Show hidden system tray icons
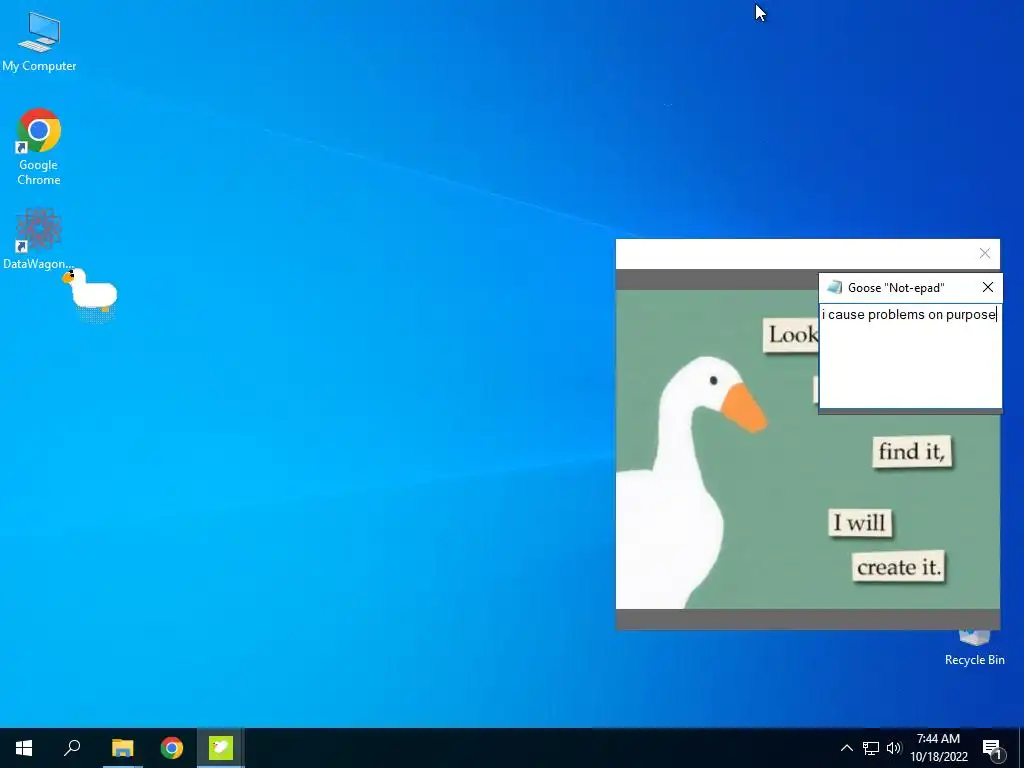This screenshot has height=768, width=1024. [x=846, y=748]
